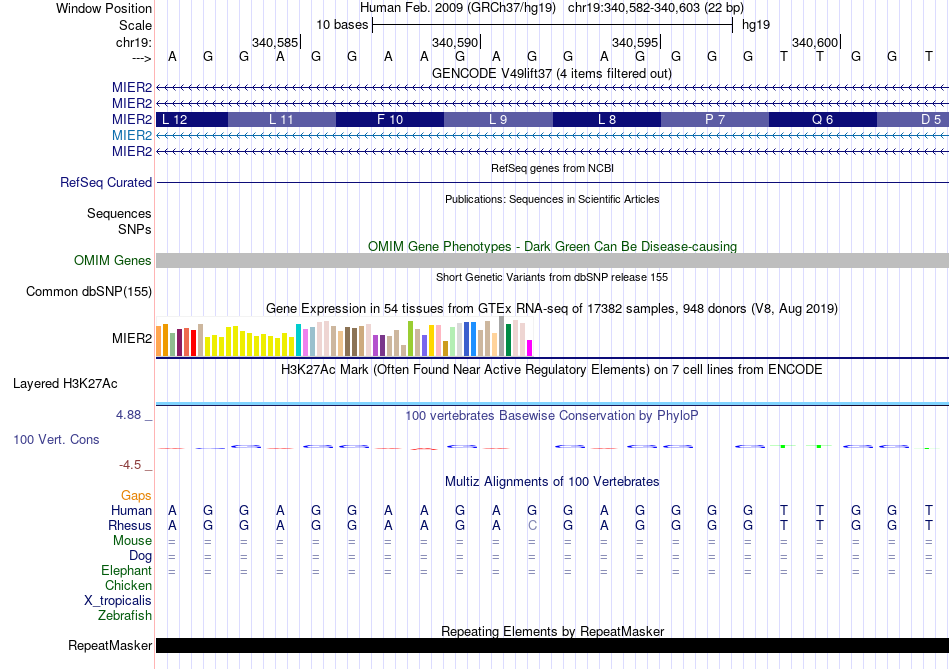Click the L 9 codon block

click(x=498, y=119)
